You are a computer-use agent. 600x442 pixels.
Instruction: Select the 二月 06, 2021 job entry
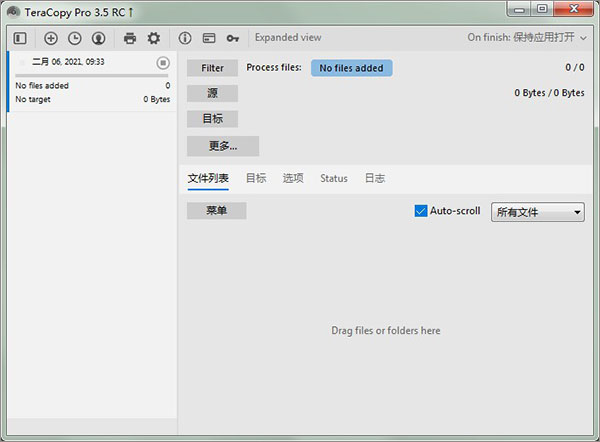pos(92,82)
